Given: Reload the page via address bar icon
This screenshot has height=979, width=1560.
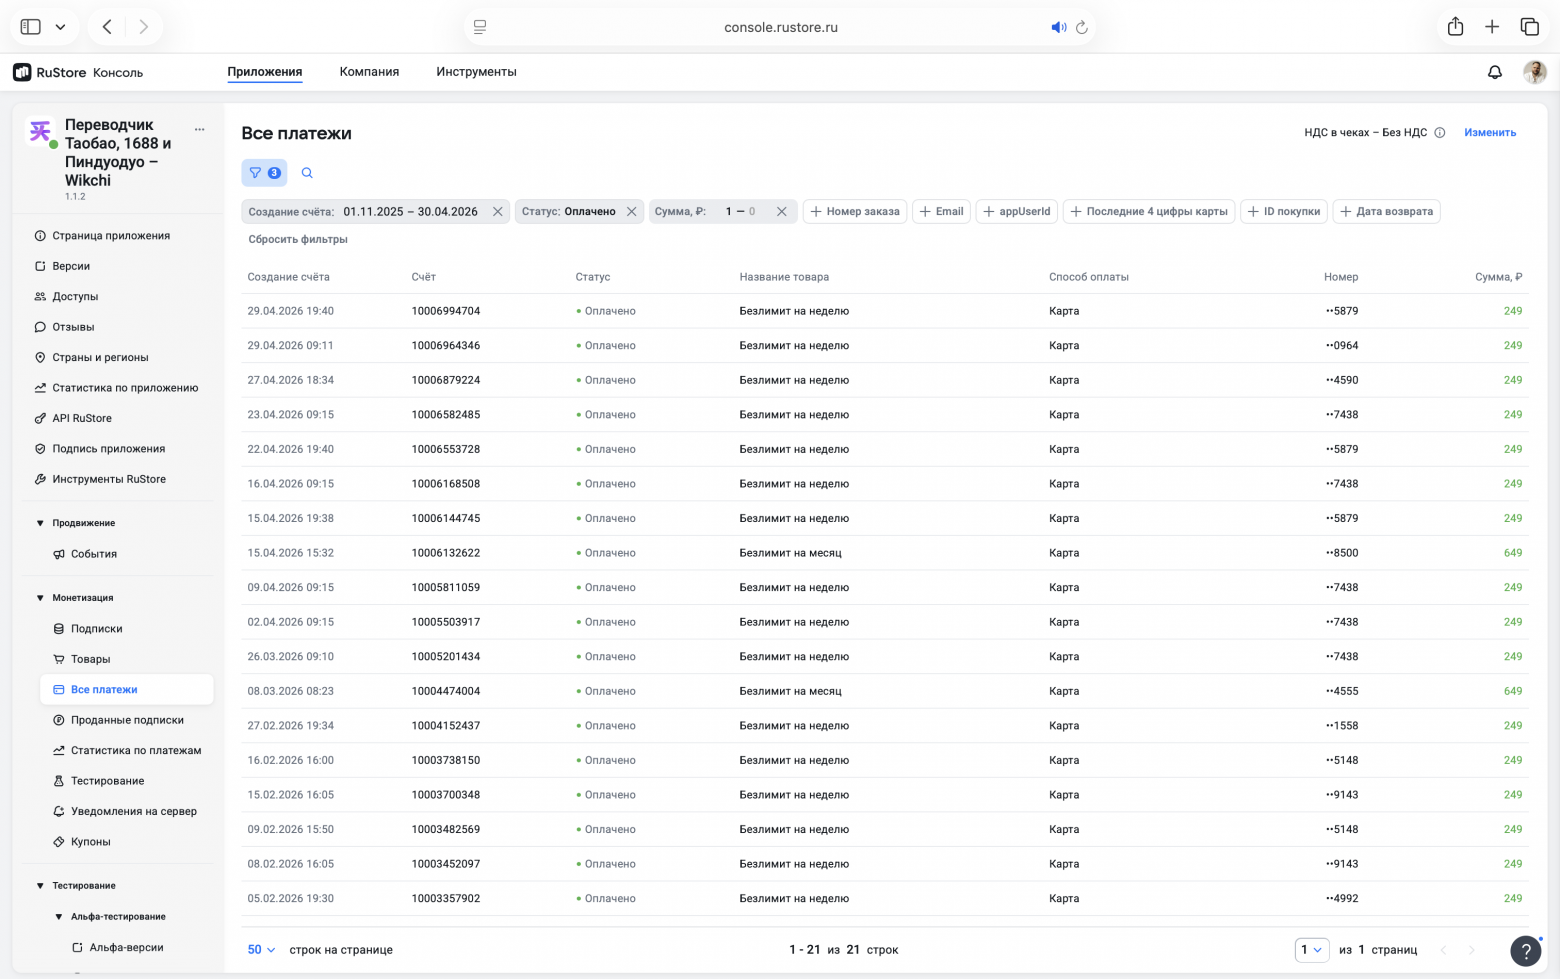Looking at the screenshot, I should [1082, 27].
